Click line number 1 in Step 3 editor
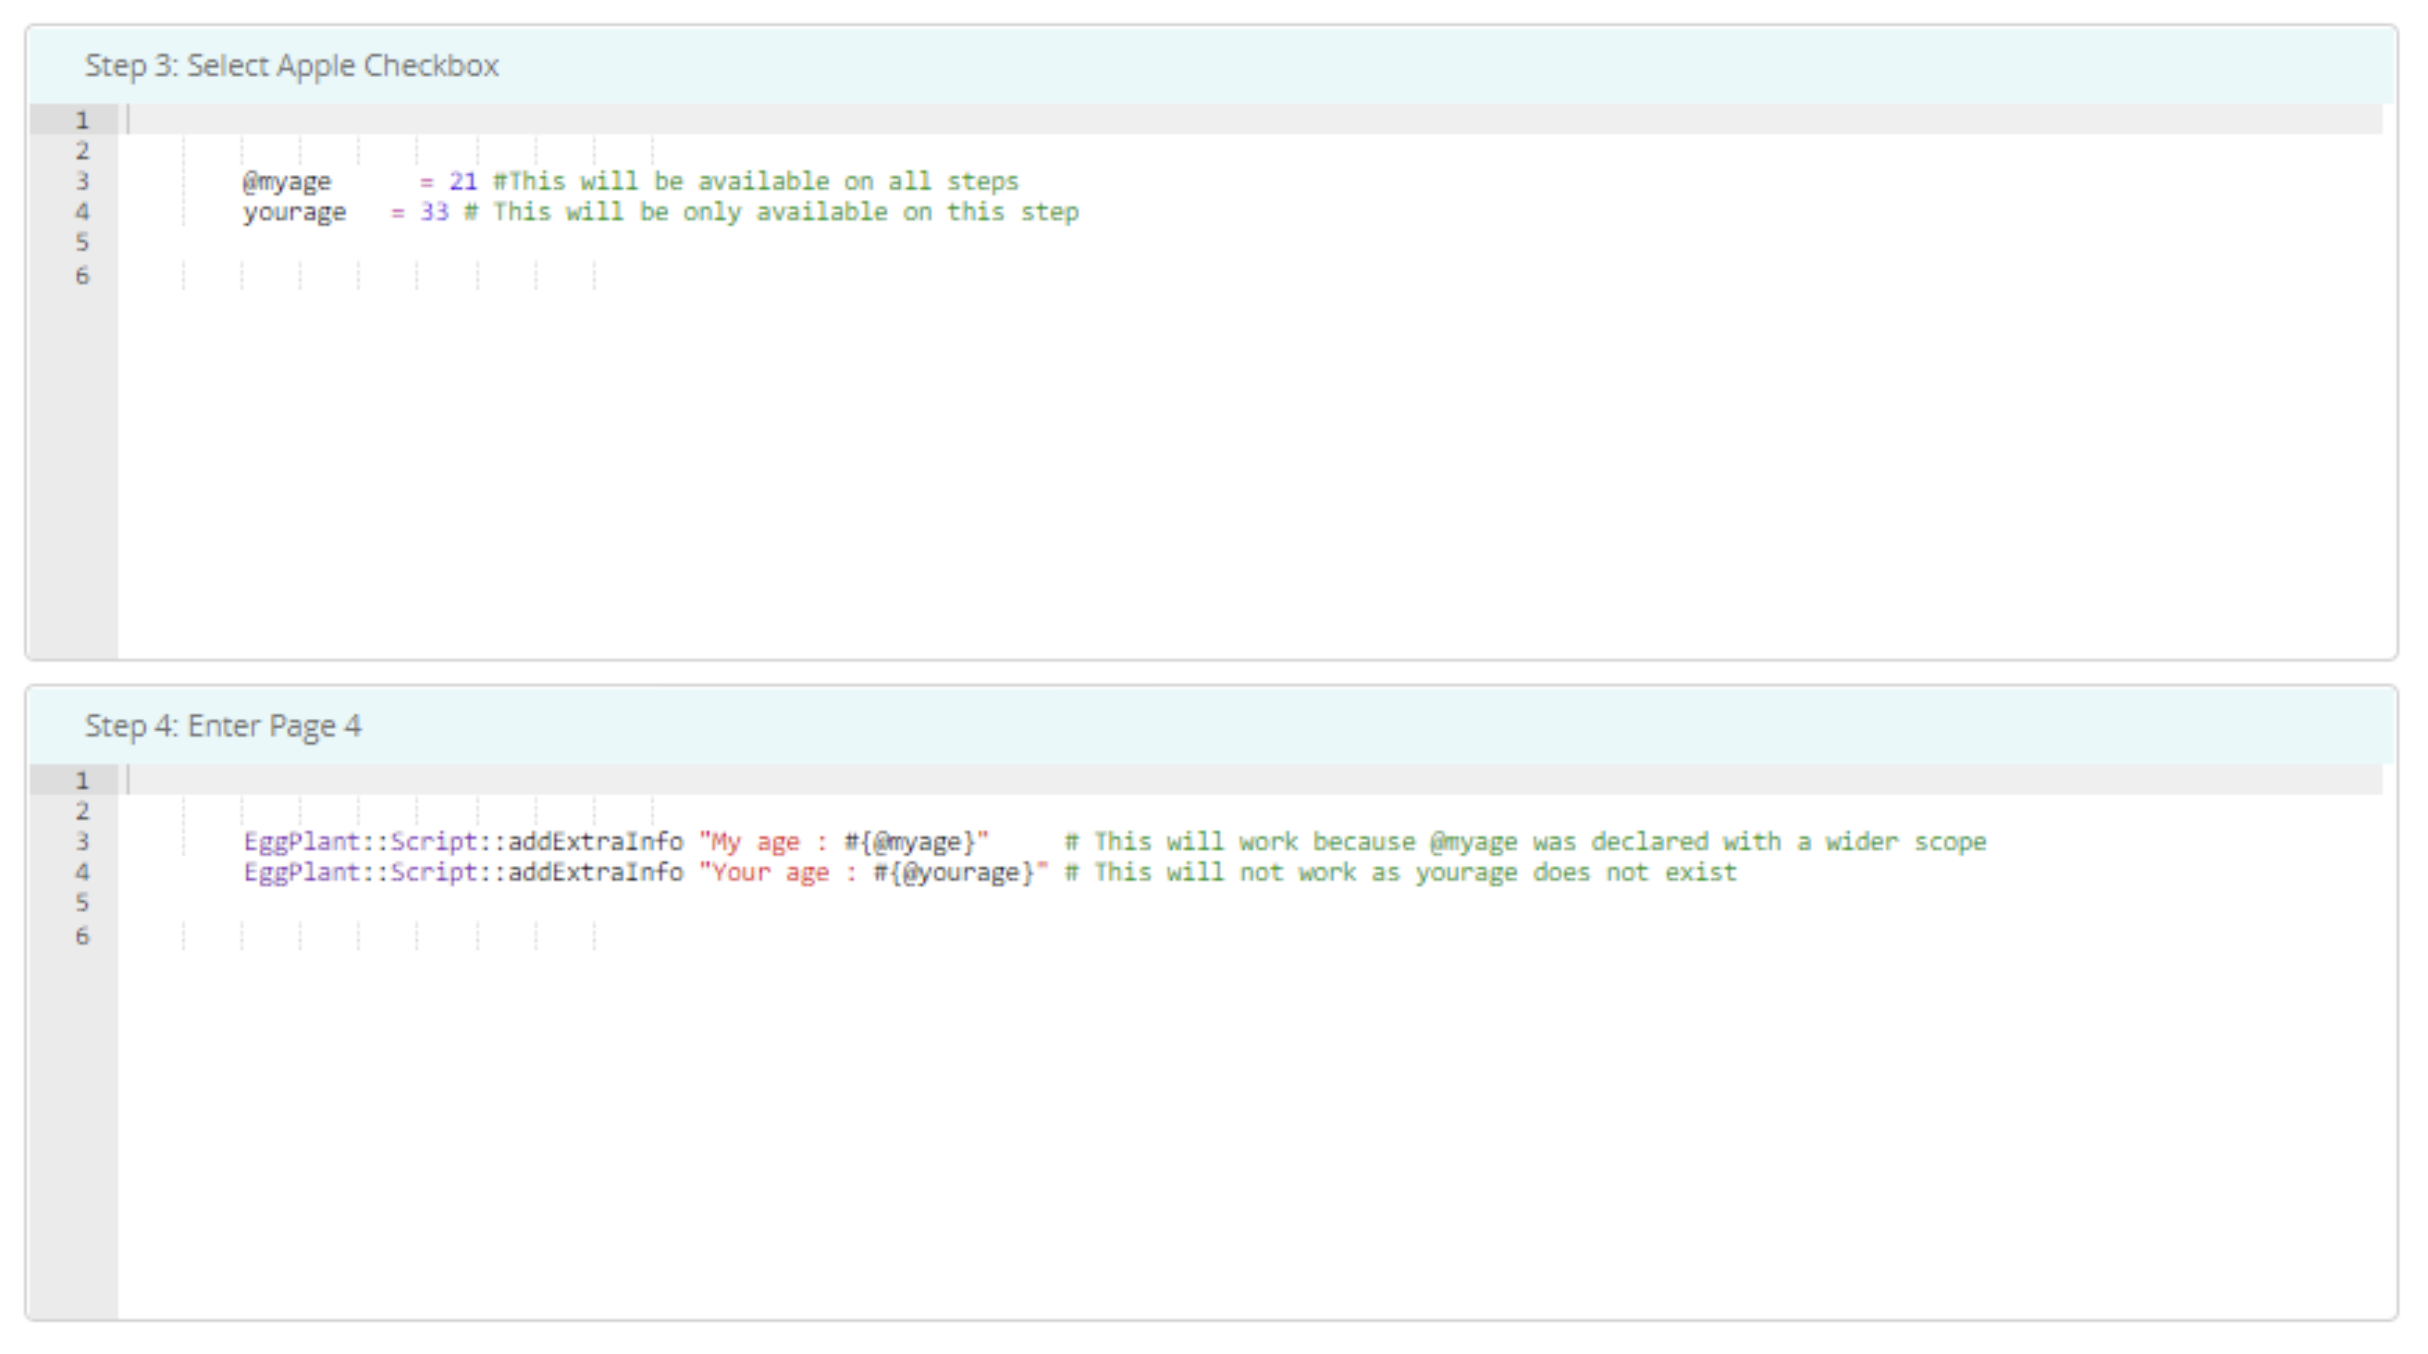 [x=82, y=120]
